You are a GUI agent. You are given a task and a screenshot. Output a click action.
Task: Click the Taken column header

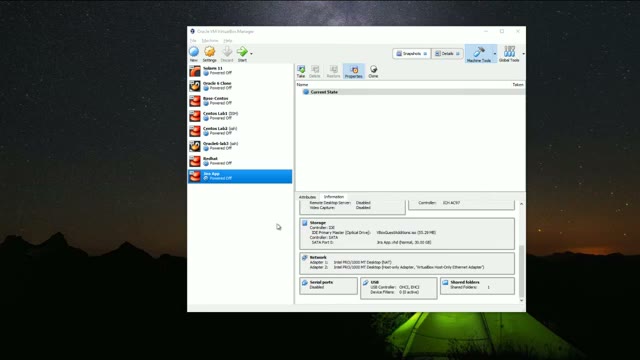click(x=518, y=84)
